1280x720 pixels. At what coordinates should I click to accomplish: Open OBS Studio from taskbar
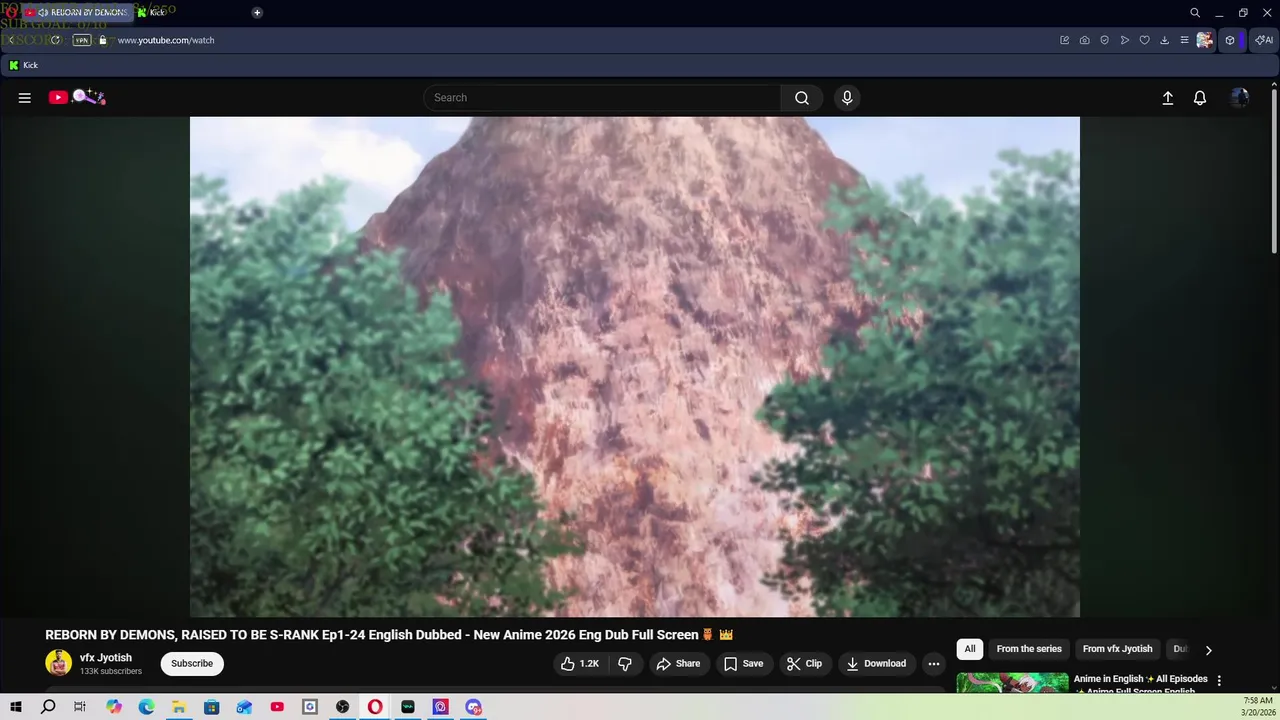click(x=343, y=707)
